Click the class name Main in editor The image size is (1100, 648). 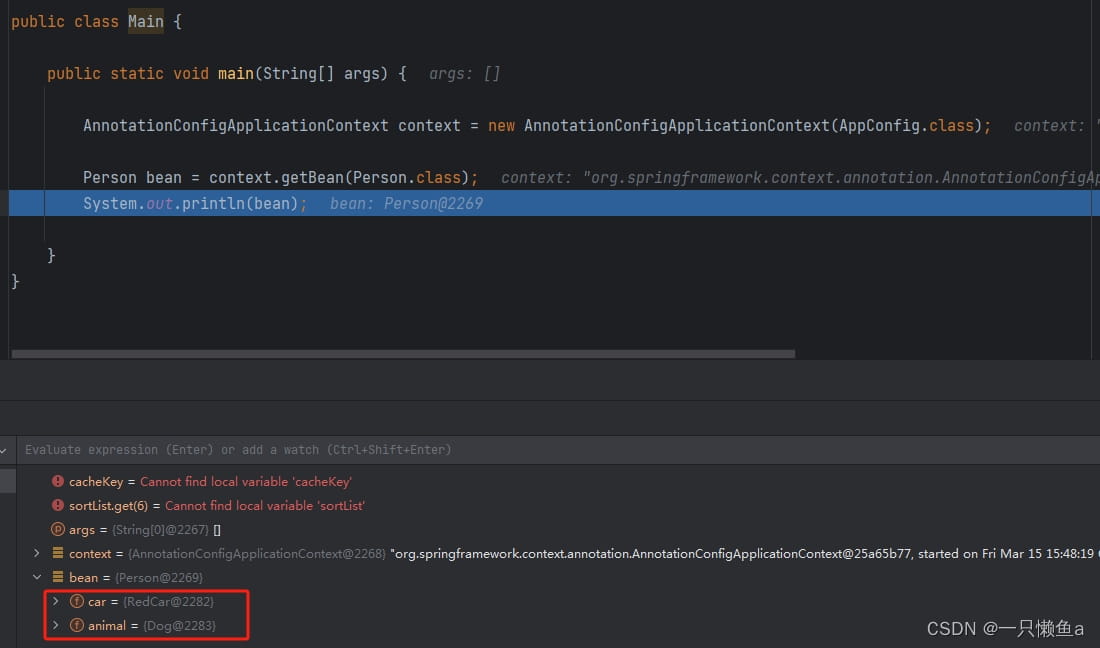[145, 22]
